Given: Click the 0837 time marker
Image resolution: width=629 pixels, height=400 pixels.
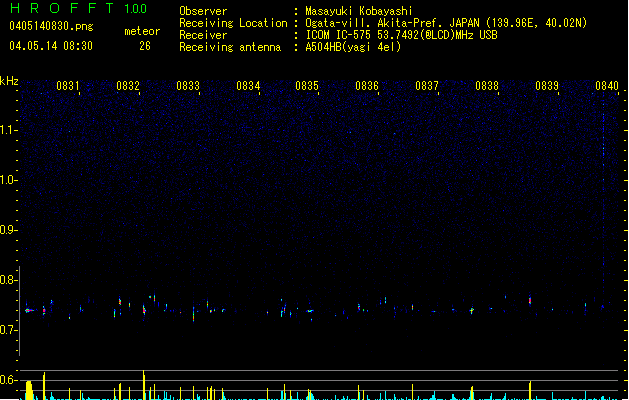Looking at the screenshot, I should (427, 86).
